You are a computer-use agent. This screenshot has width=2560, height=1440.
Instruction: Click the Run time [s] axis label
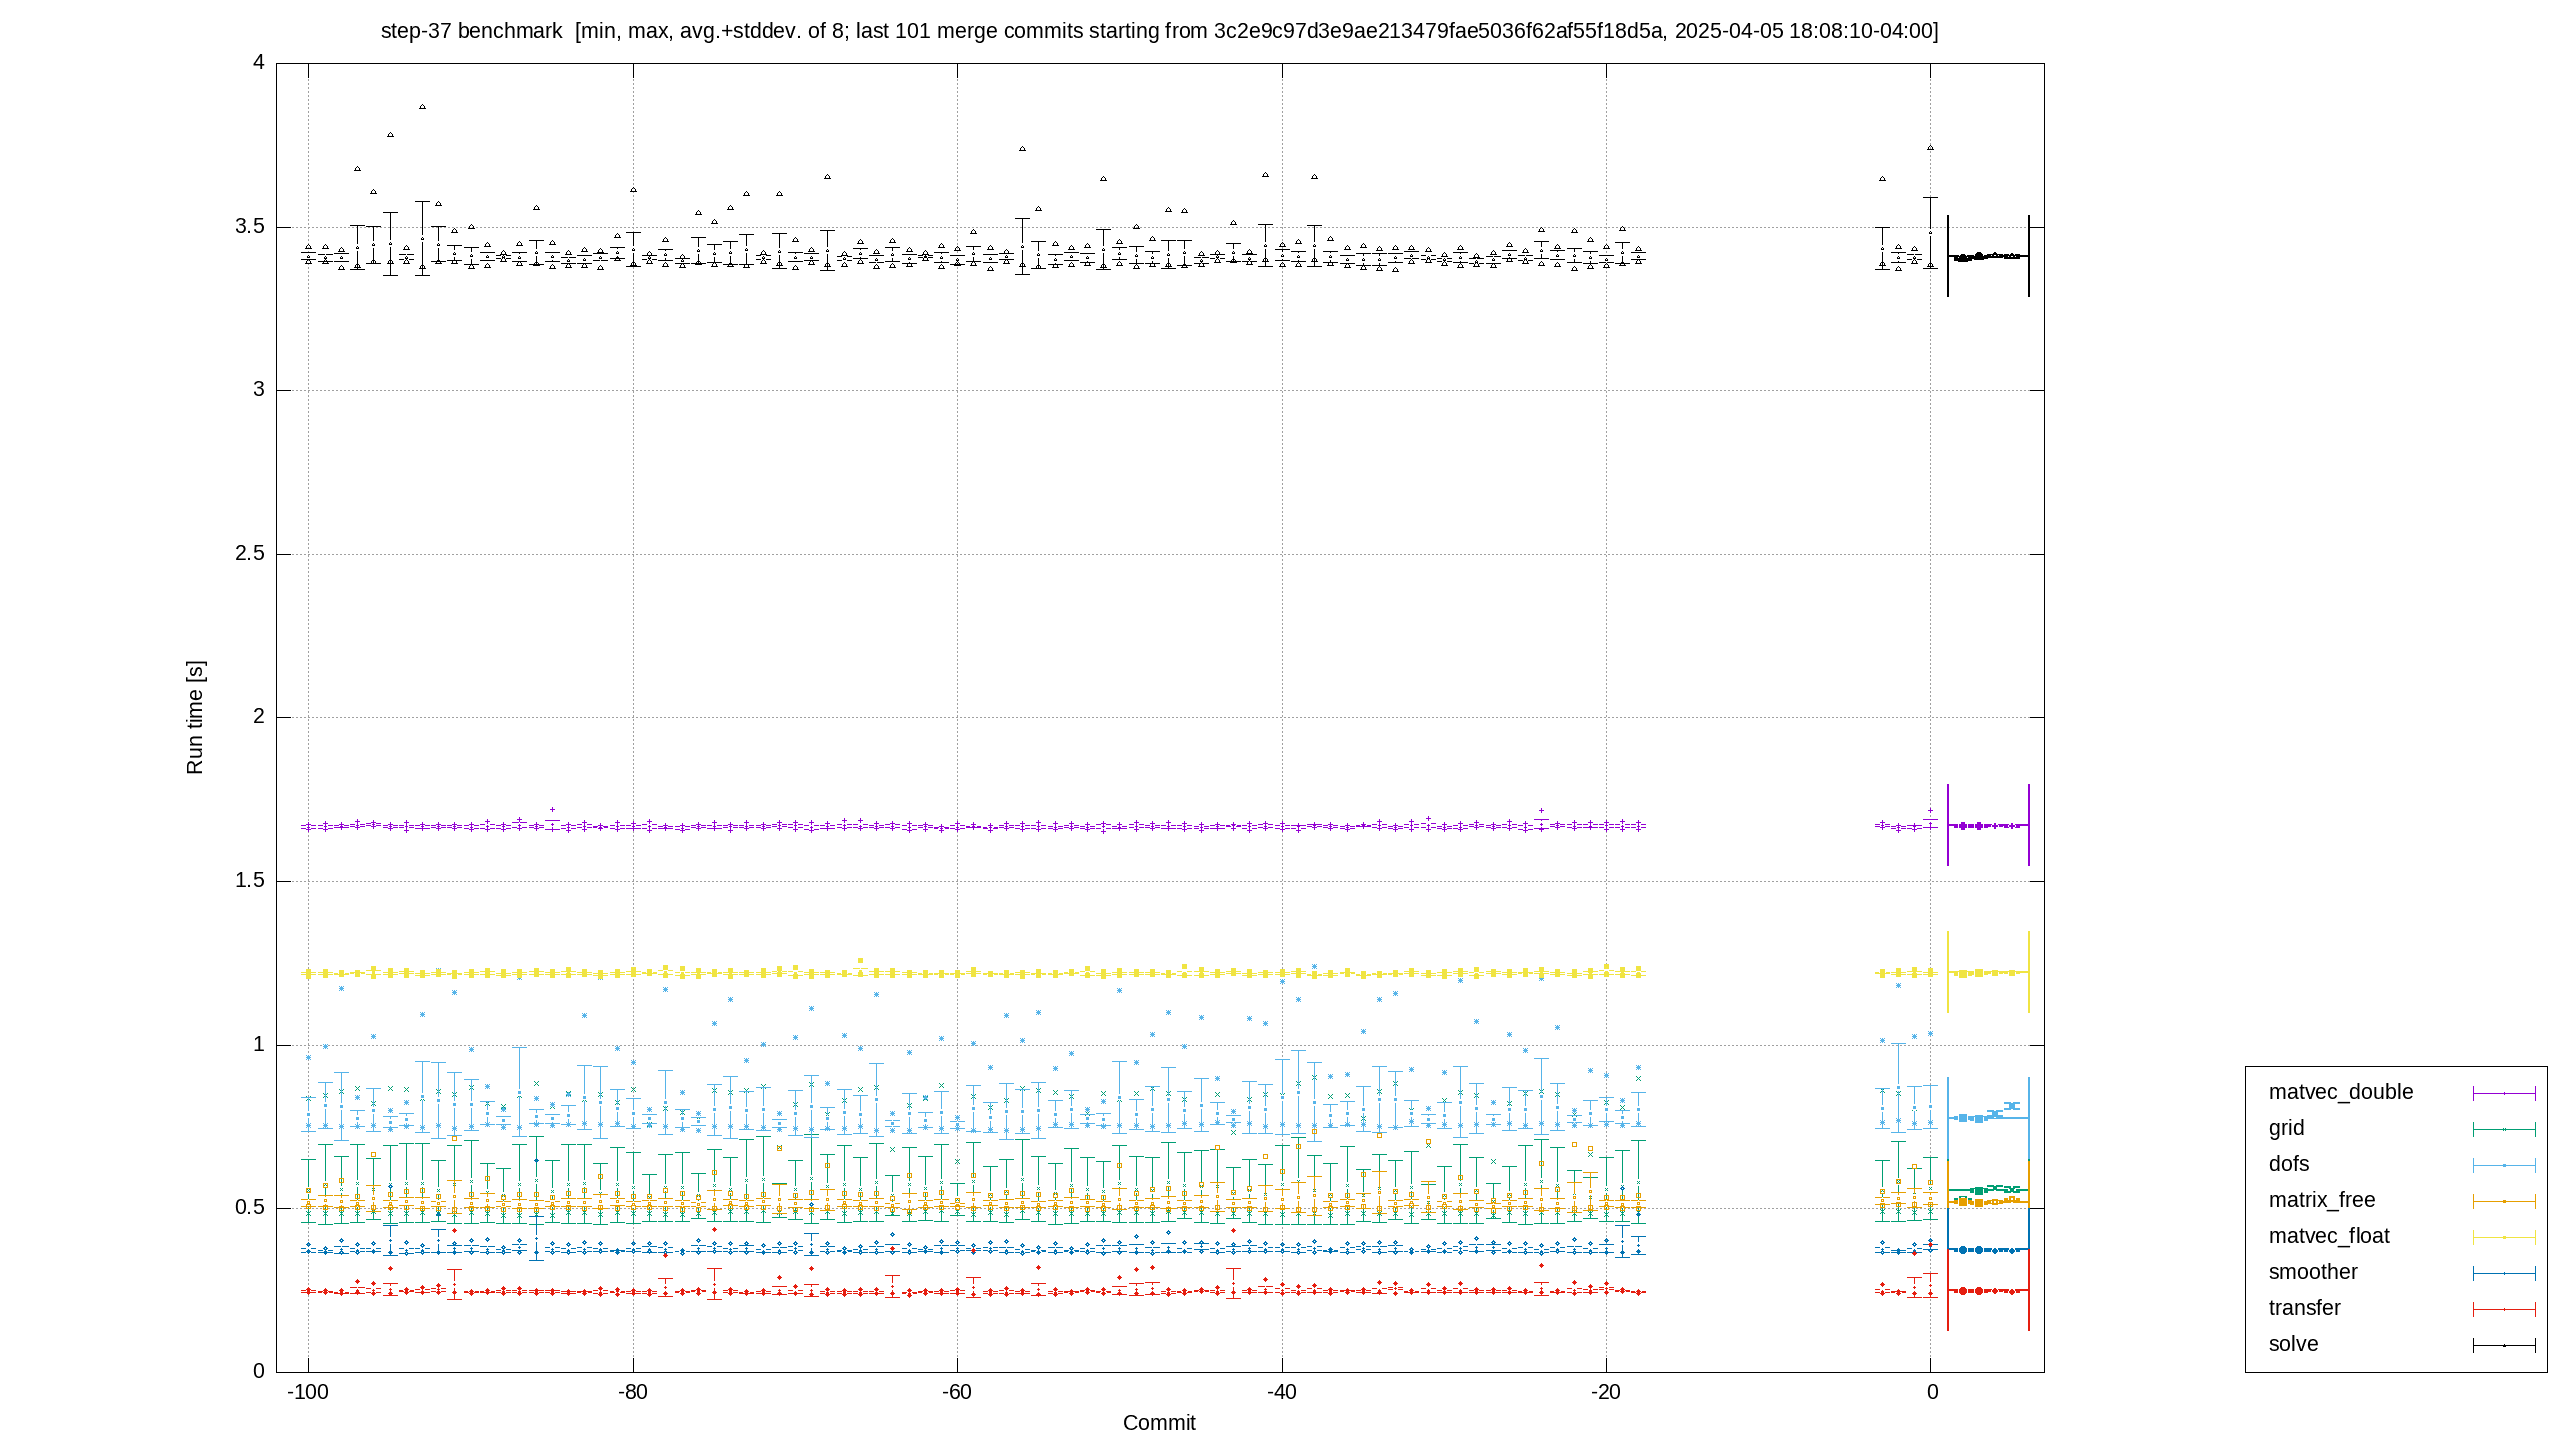[195, 717]
